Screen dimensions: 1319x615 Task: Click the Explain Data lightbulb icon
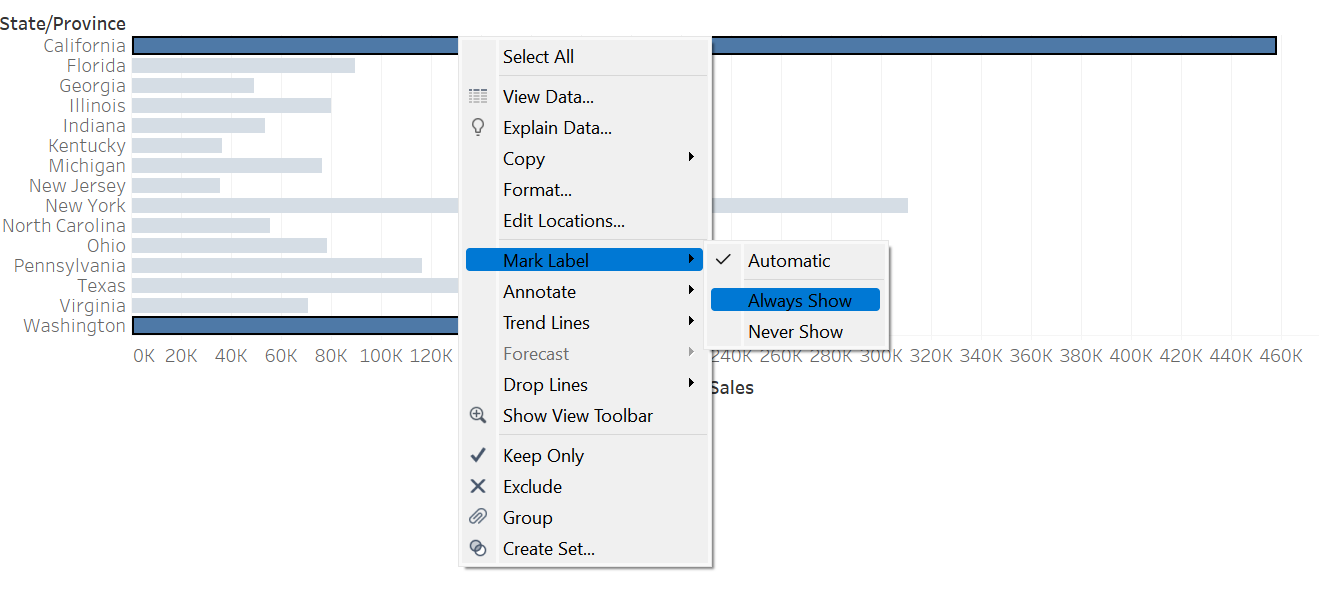pos(478,127)
